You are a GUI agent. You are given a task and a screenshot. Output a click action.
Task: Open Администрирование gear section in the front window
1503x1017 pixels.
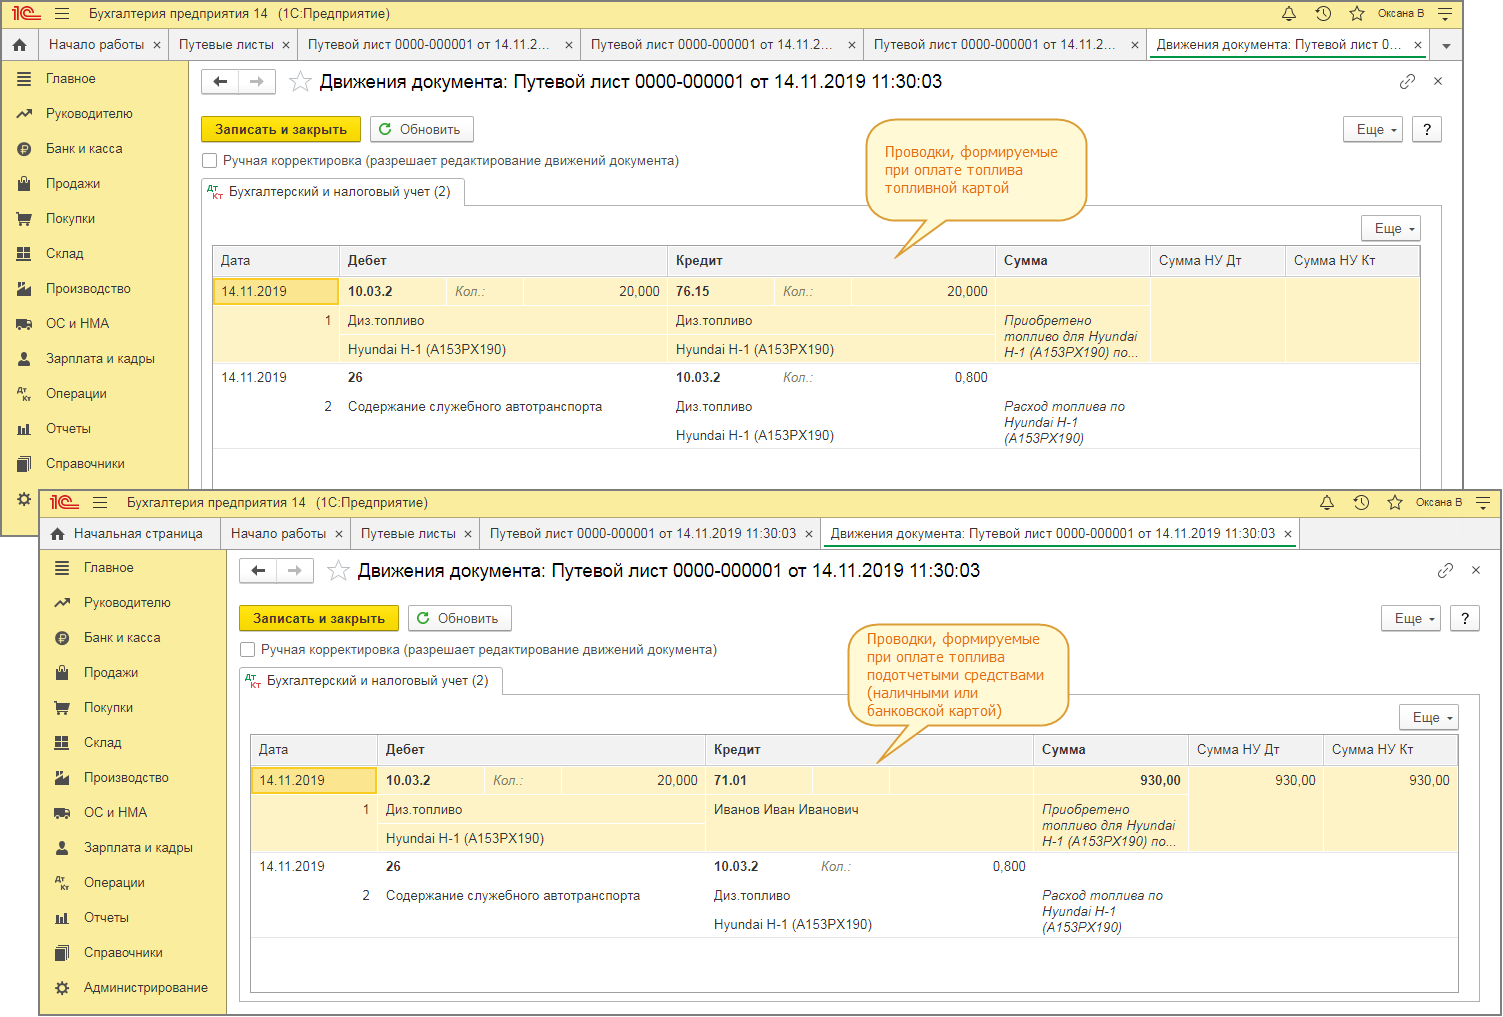click(x=132, y=987)
